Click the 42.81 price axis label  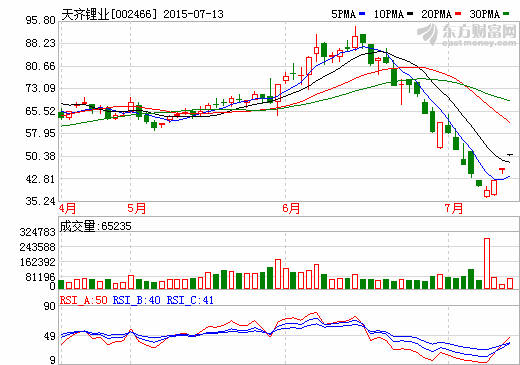click(41, 179)
